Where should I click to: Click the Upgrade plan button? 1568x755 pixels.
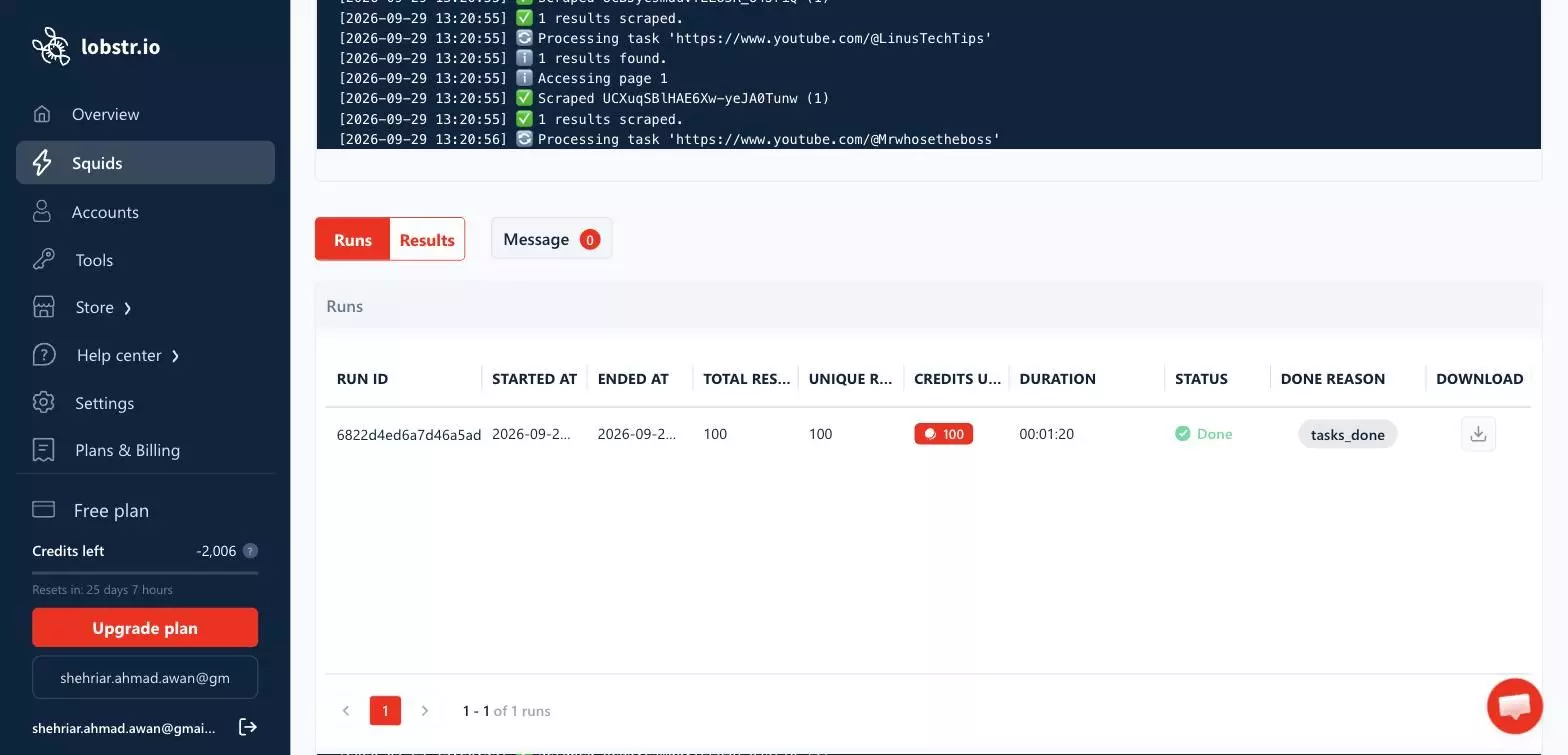click(145, 628)
